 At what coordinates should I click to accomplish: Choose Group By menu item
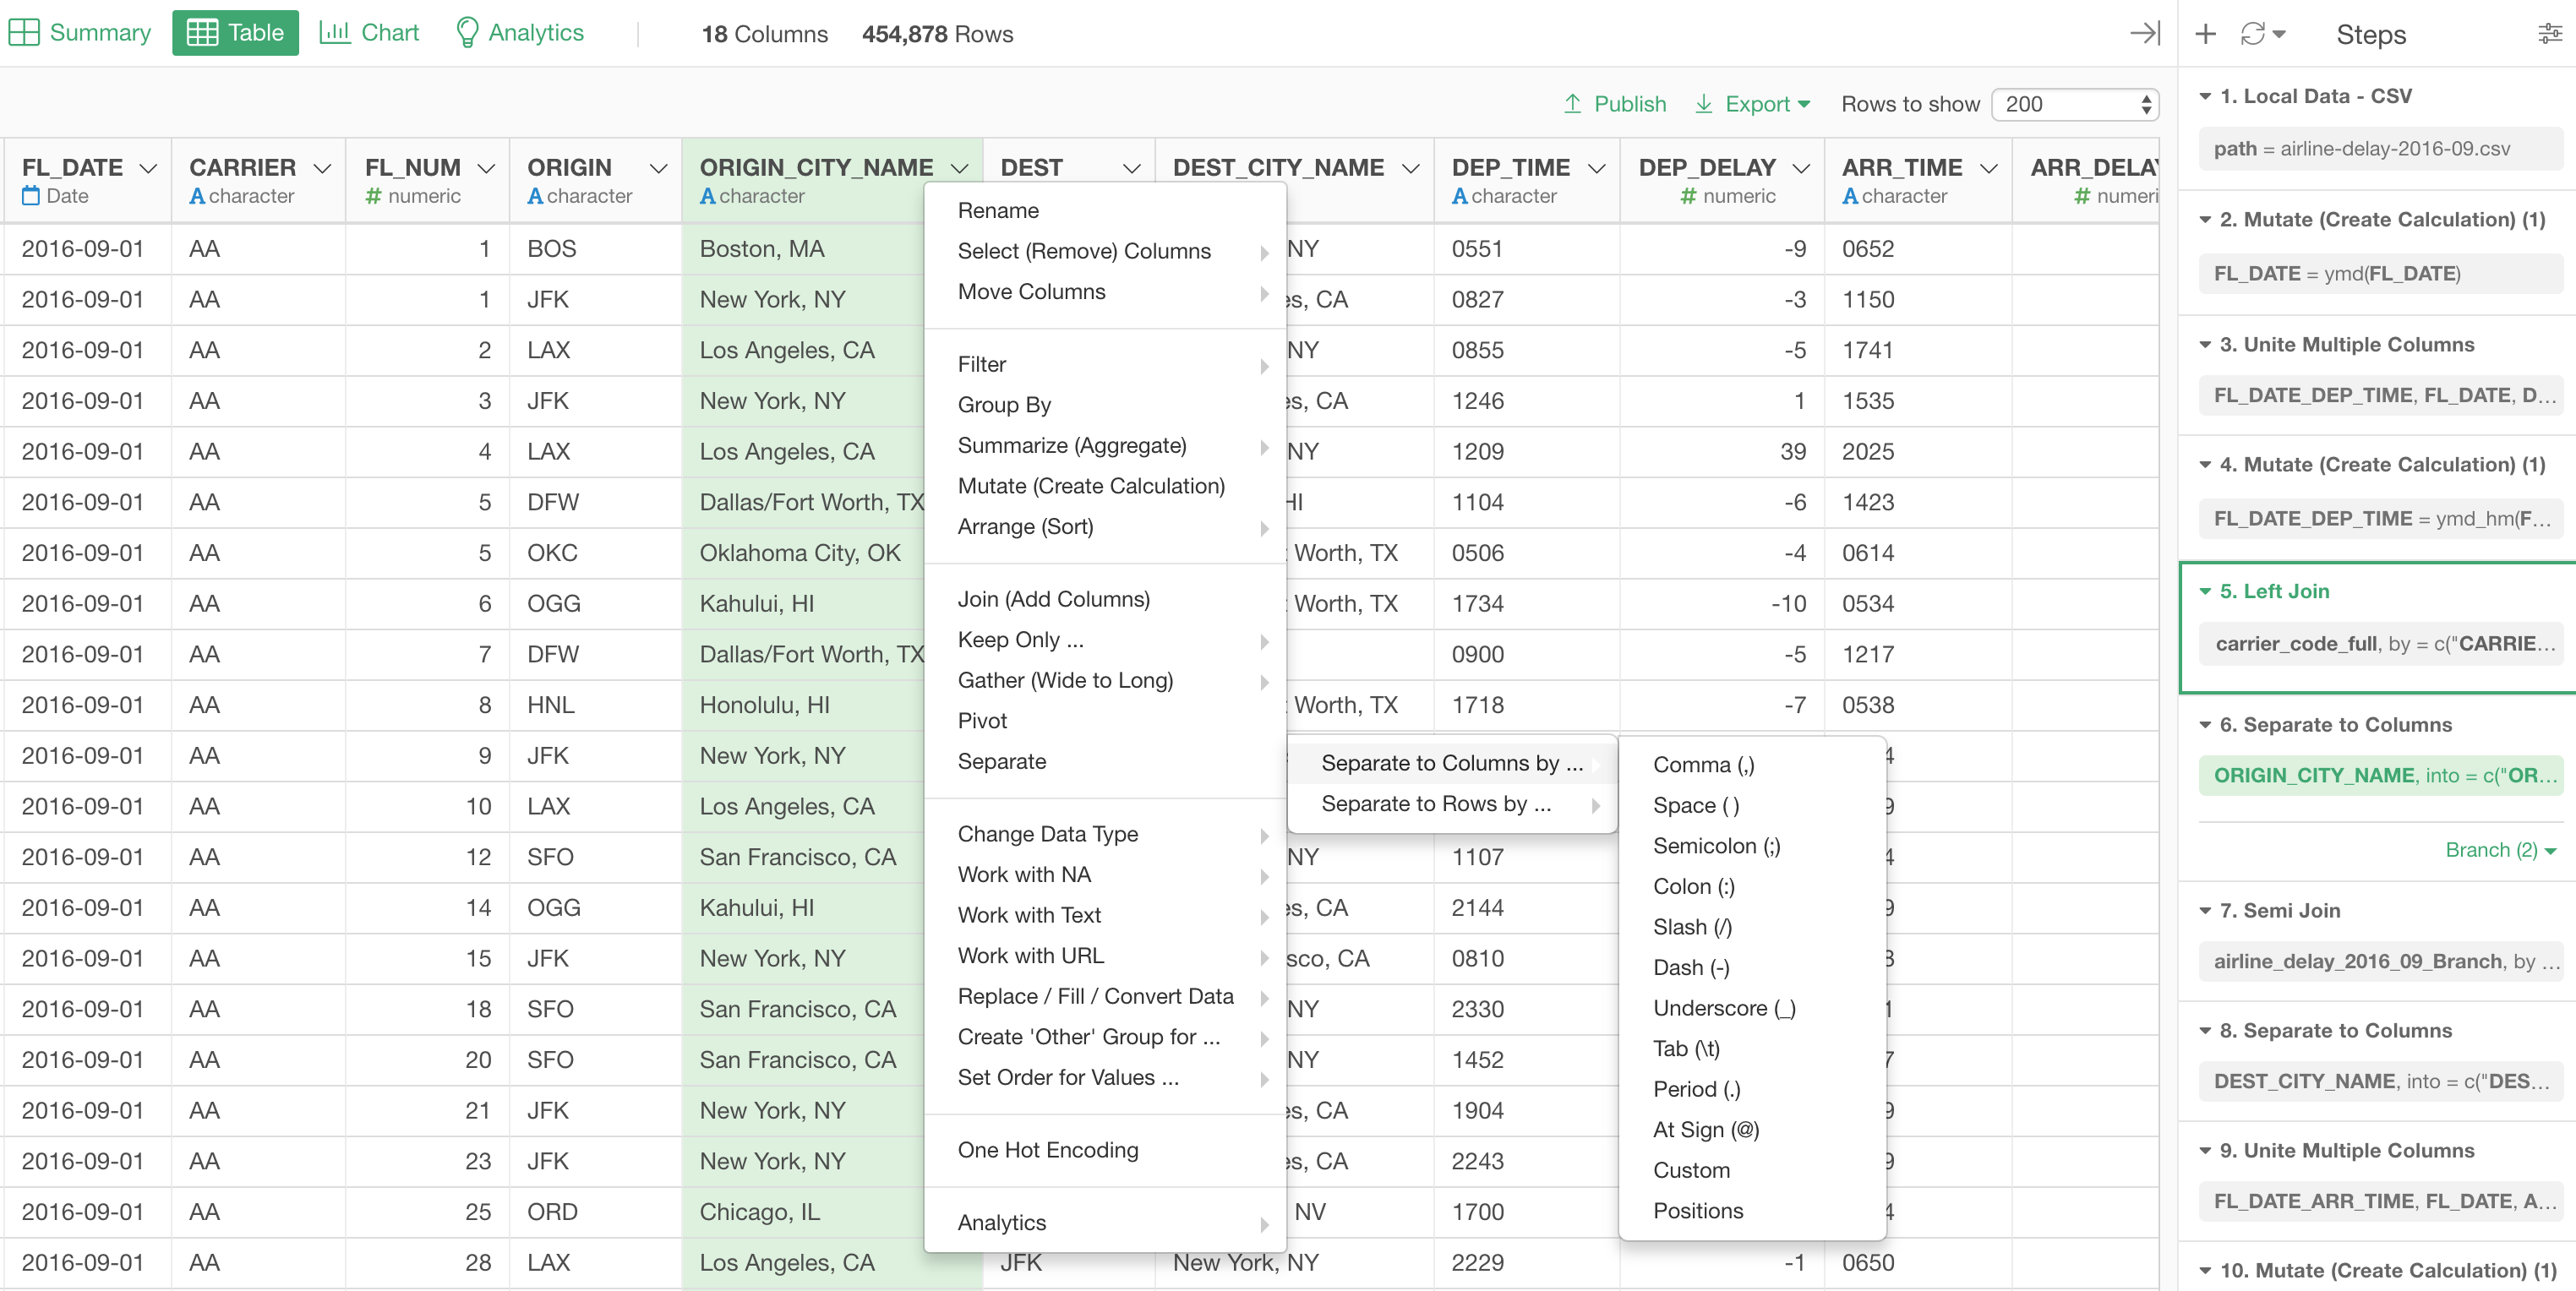pyautogui.click(x=1104, y=405)
